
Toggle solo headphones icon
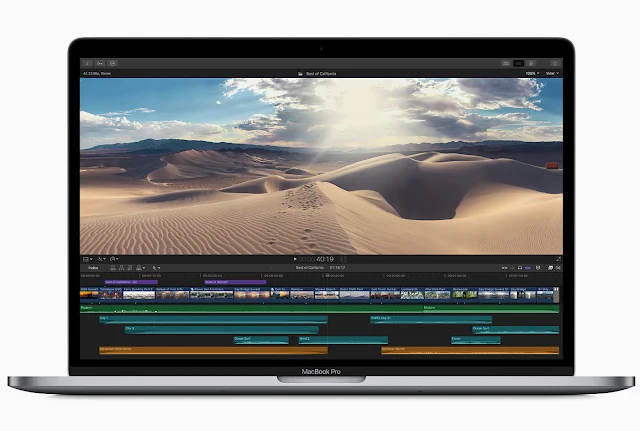point(520,268)
